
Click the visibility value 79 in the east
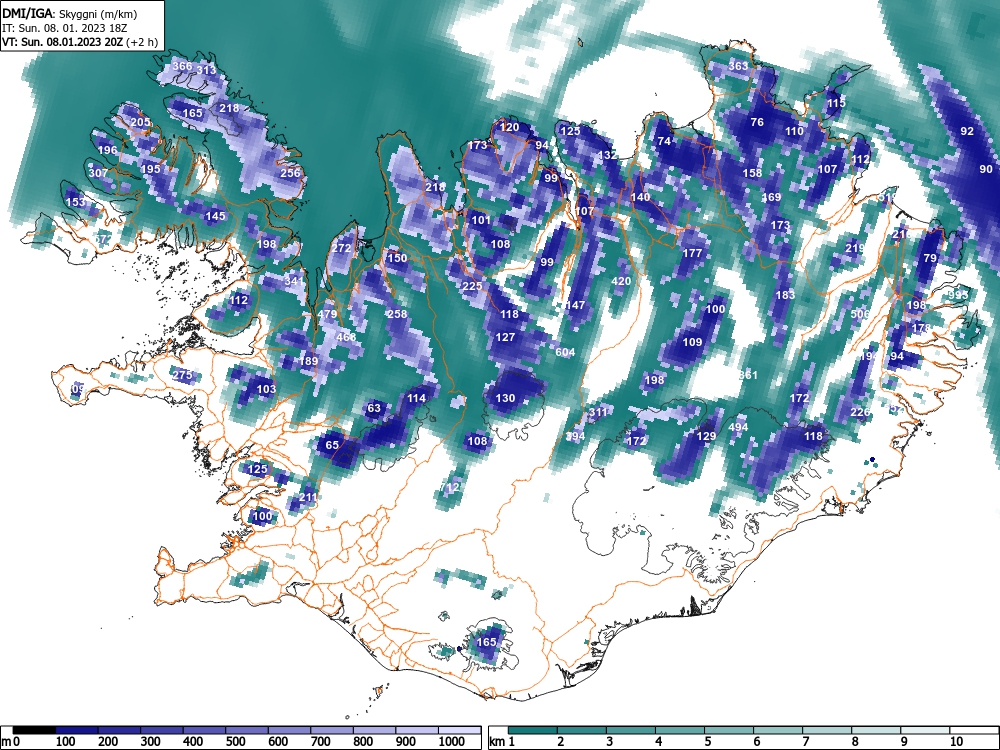point(930,258)
